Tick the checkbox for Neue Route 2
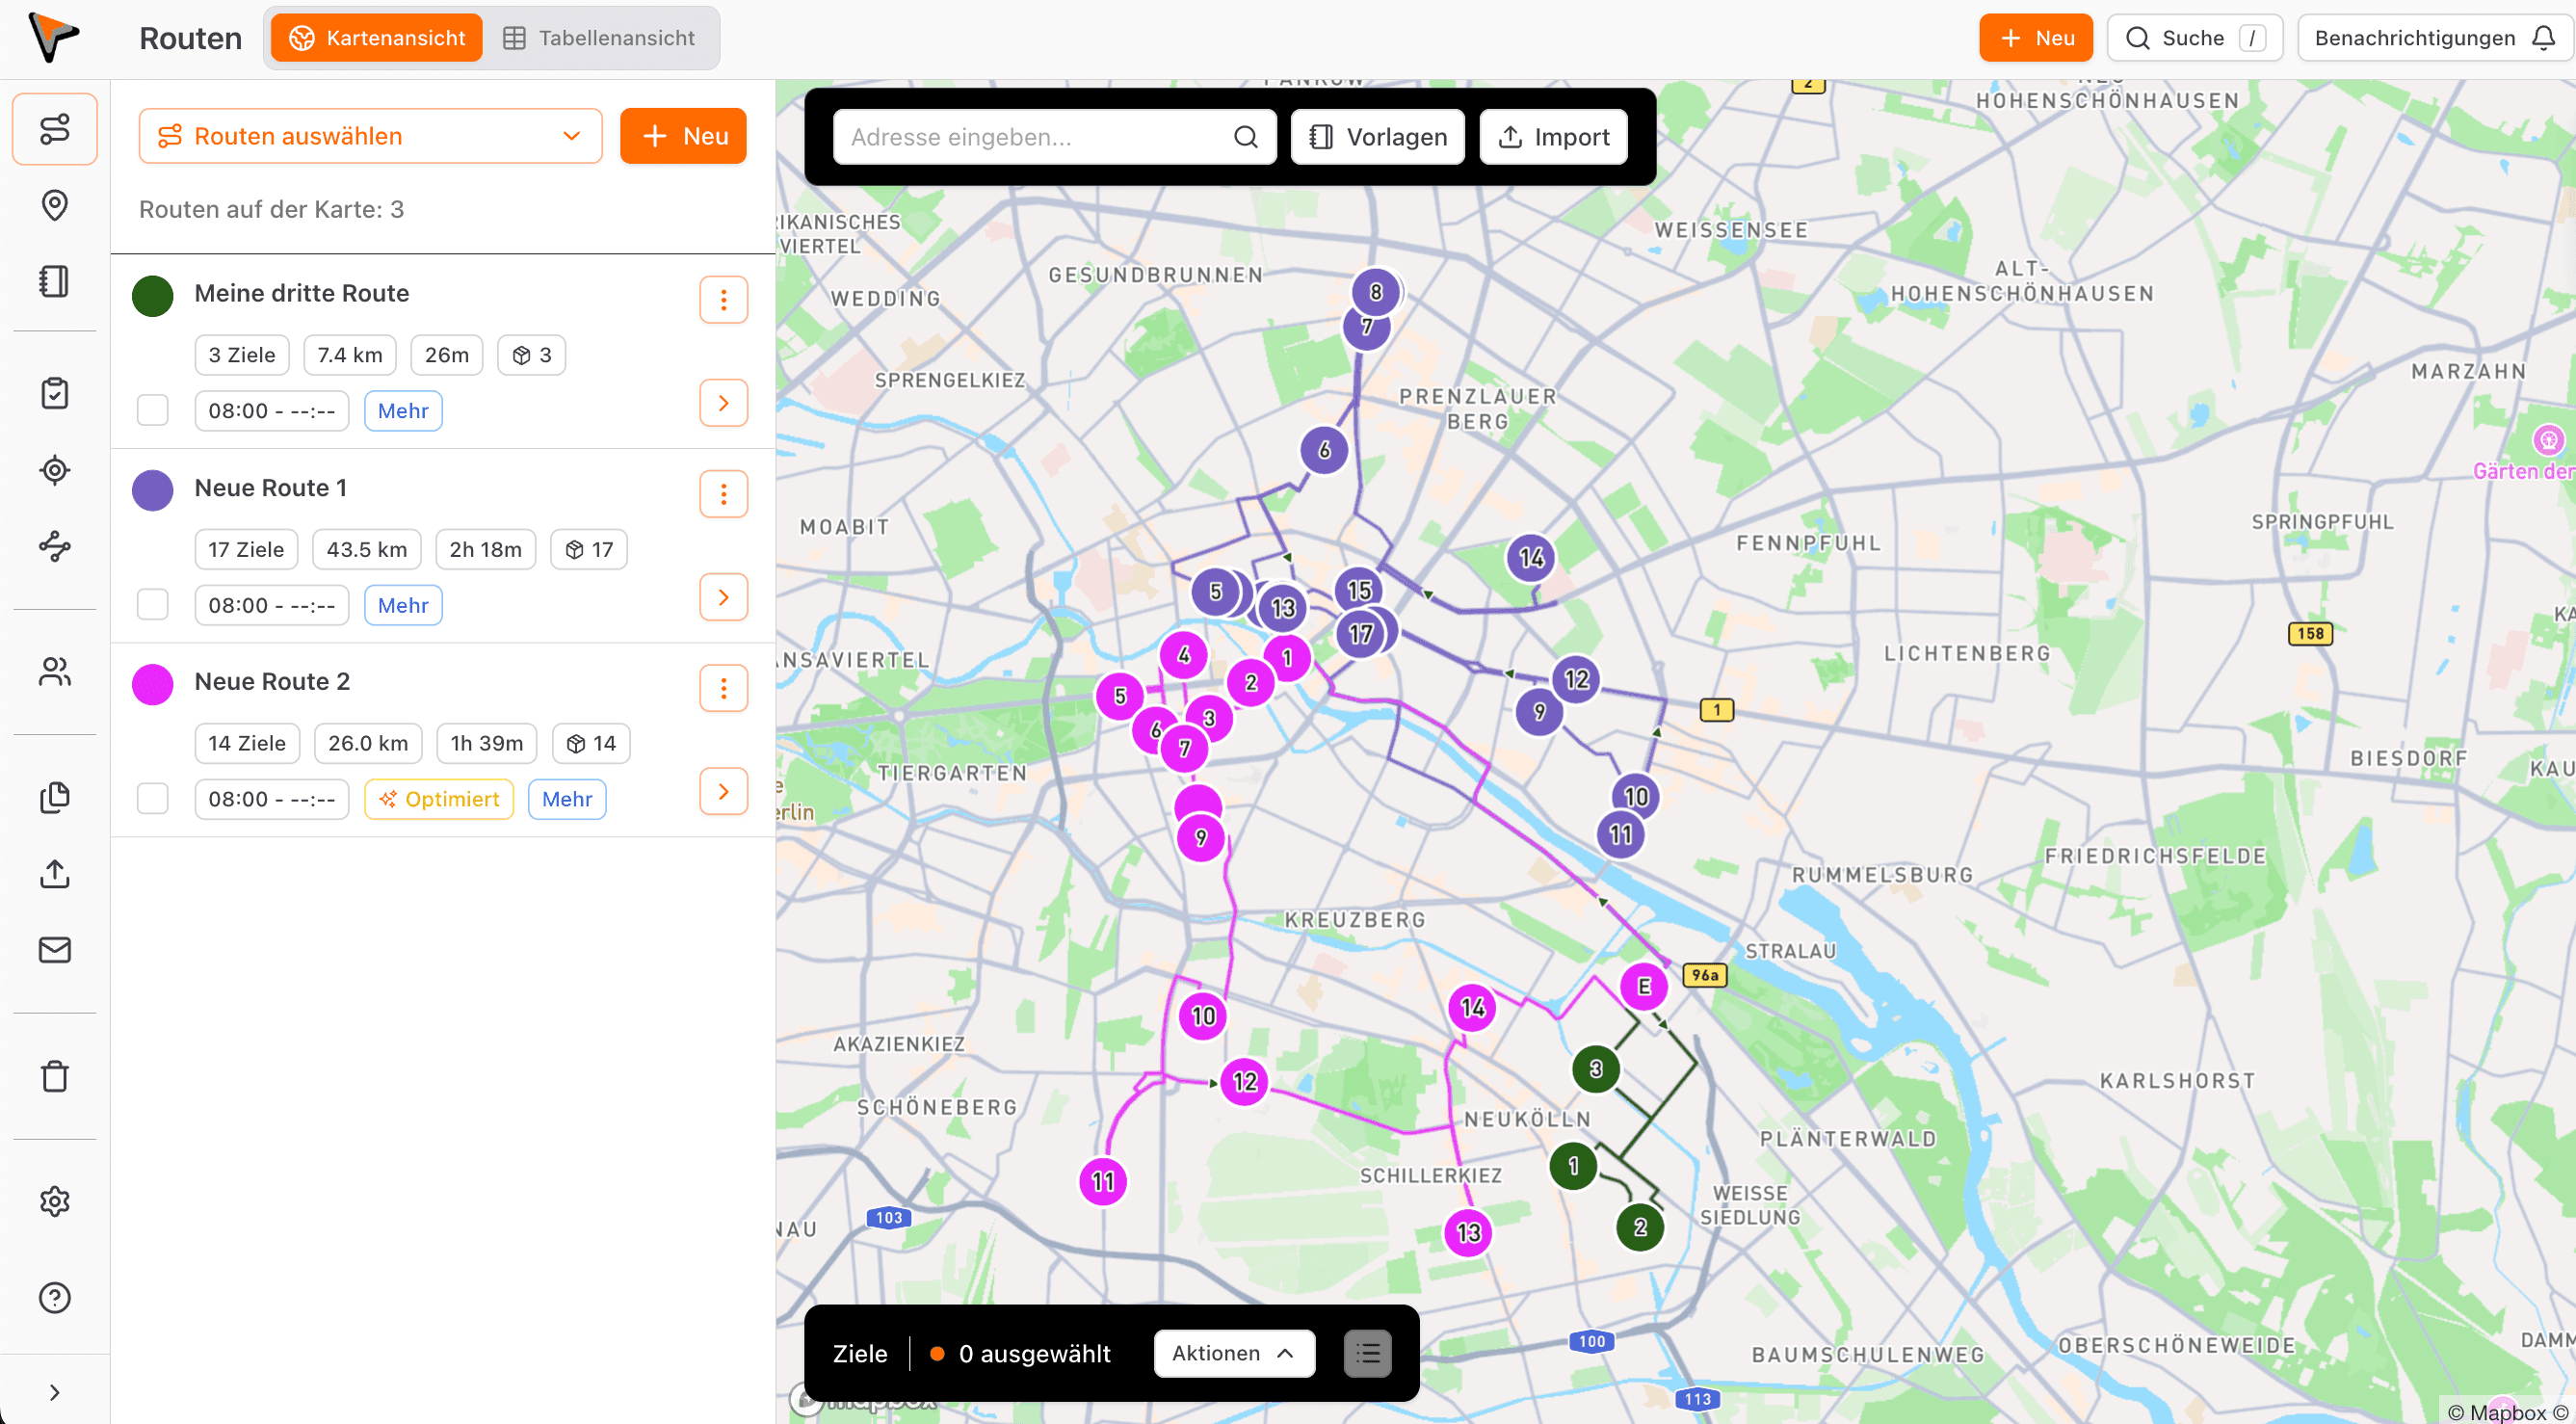The image size is (2576, 1424). 152,799
